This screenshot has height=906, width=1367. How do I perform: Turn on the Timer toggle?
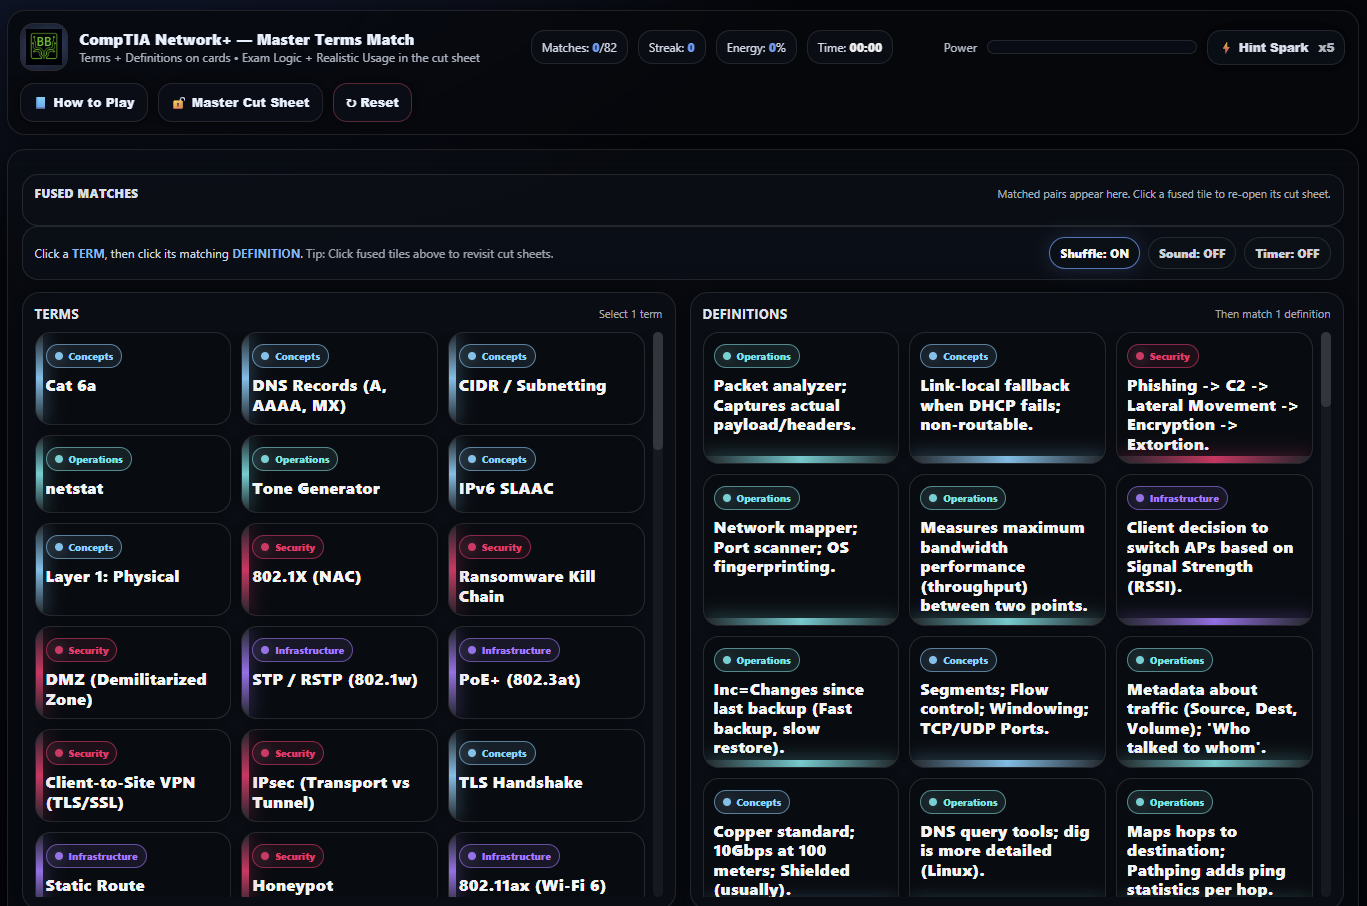click(1286, 254)
